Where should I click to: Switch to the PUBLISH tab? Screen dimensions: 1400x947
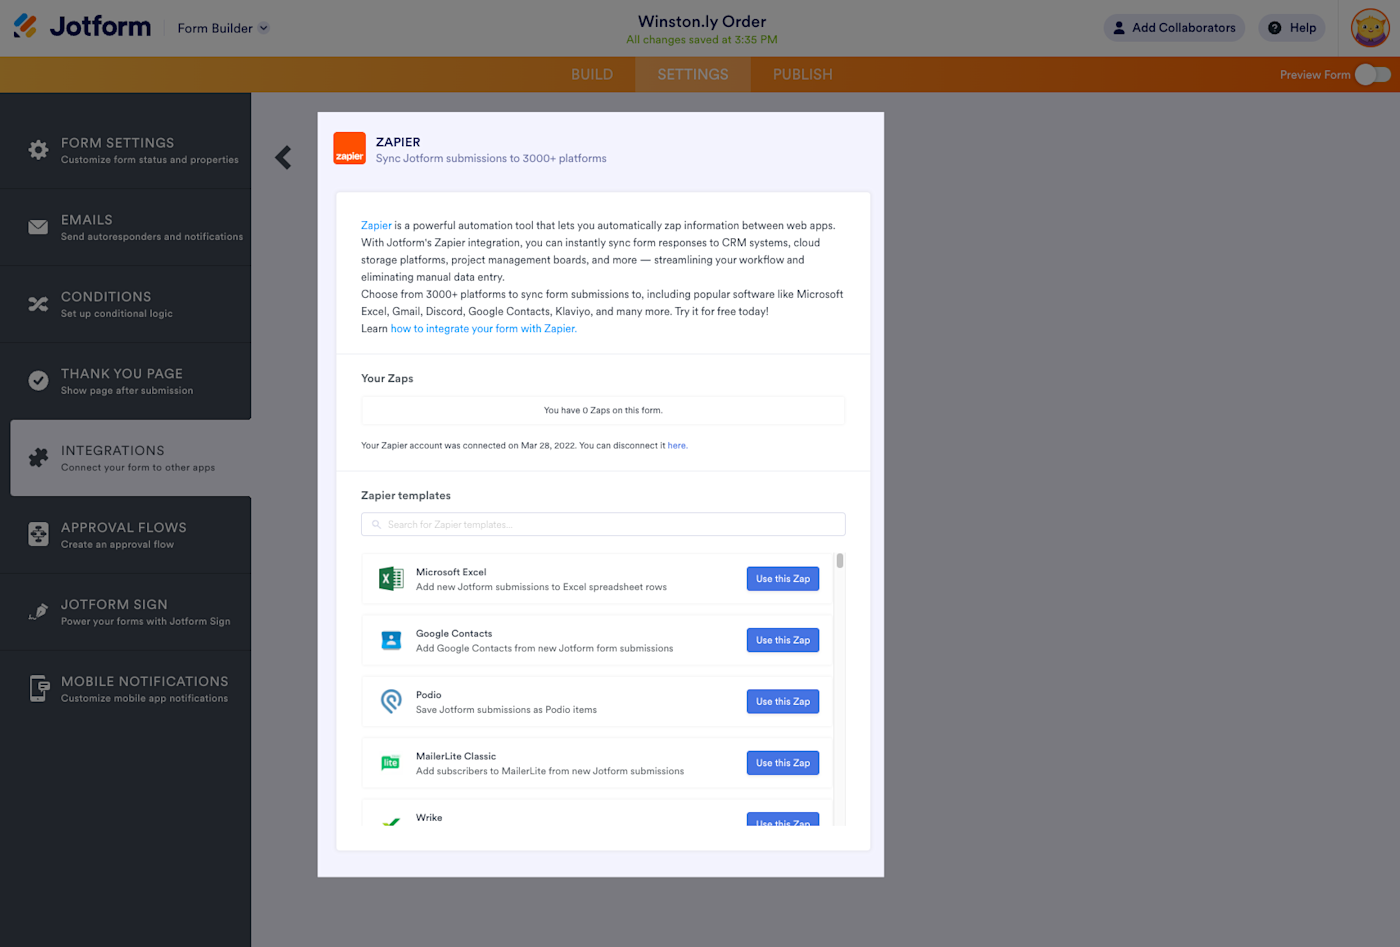803,75
